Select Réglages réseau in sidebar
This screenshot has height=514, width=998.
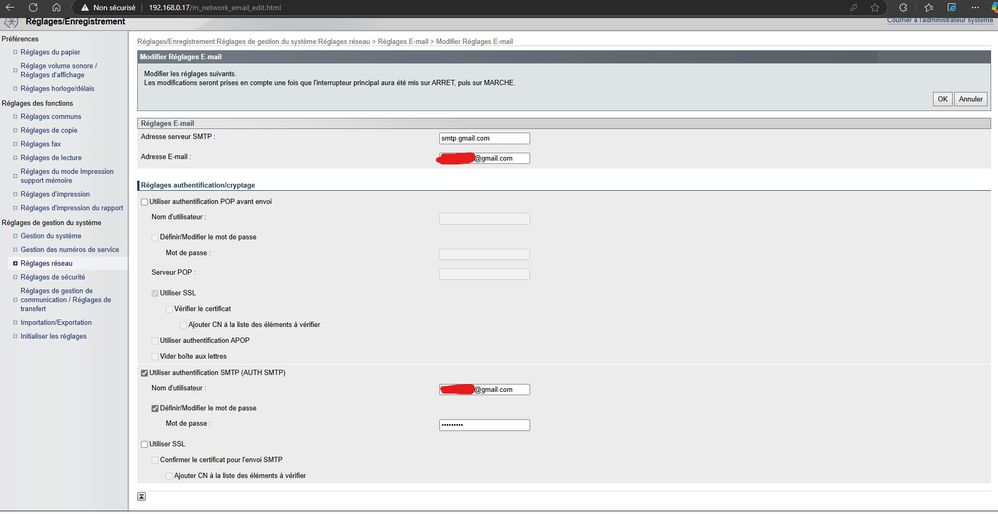click(46, 263)
